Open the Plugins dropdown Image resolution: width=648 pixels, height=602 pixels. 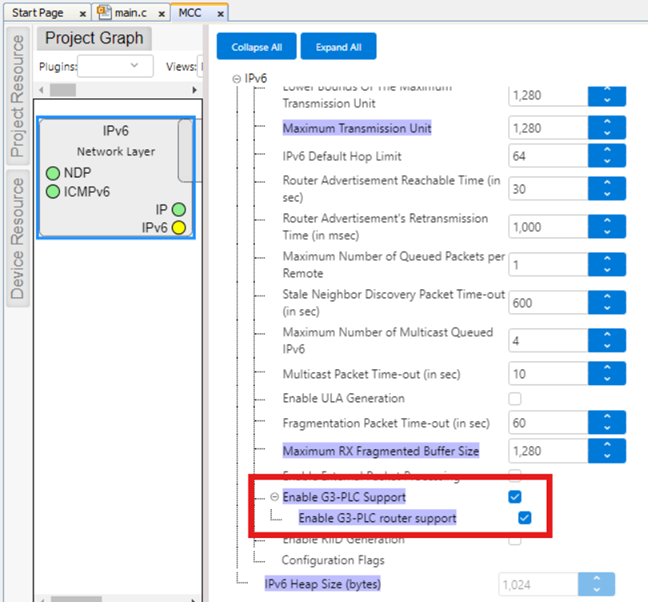115,66
